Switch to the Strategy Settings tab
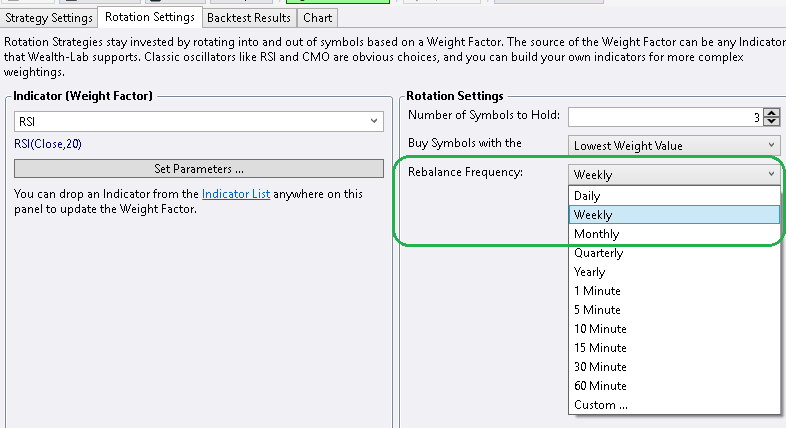The width and height of the screenshot is (786, 428). point(49,17)
